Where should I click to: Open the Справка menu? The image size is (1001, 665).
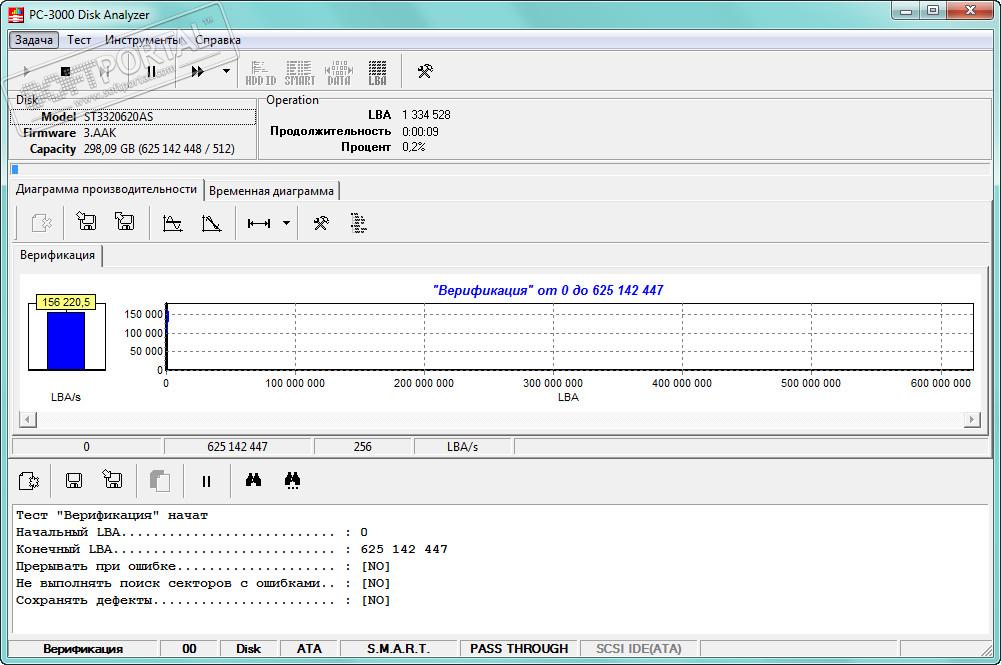[x=218, y=40]
